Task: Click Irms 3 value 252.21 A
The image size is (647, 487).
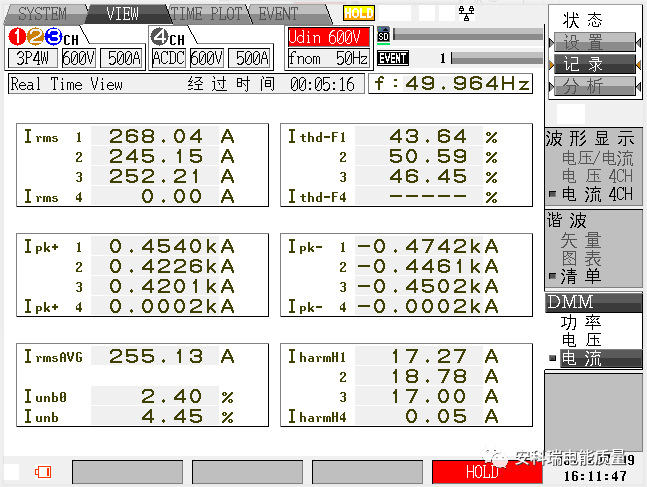Action: (171, 177)
